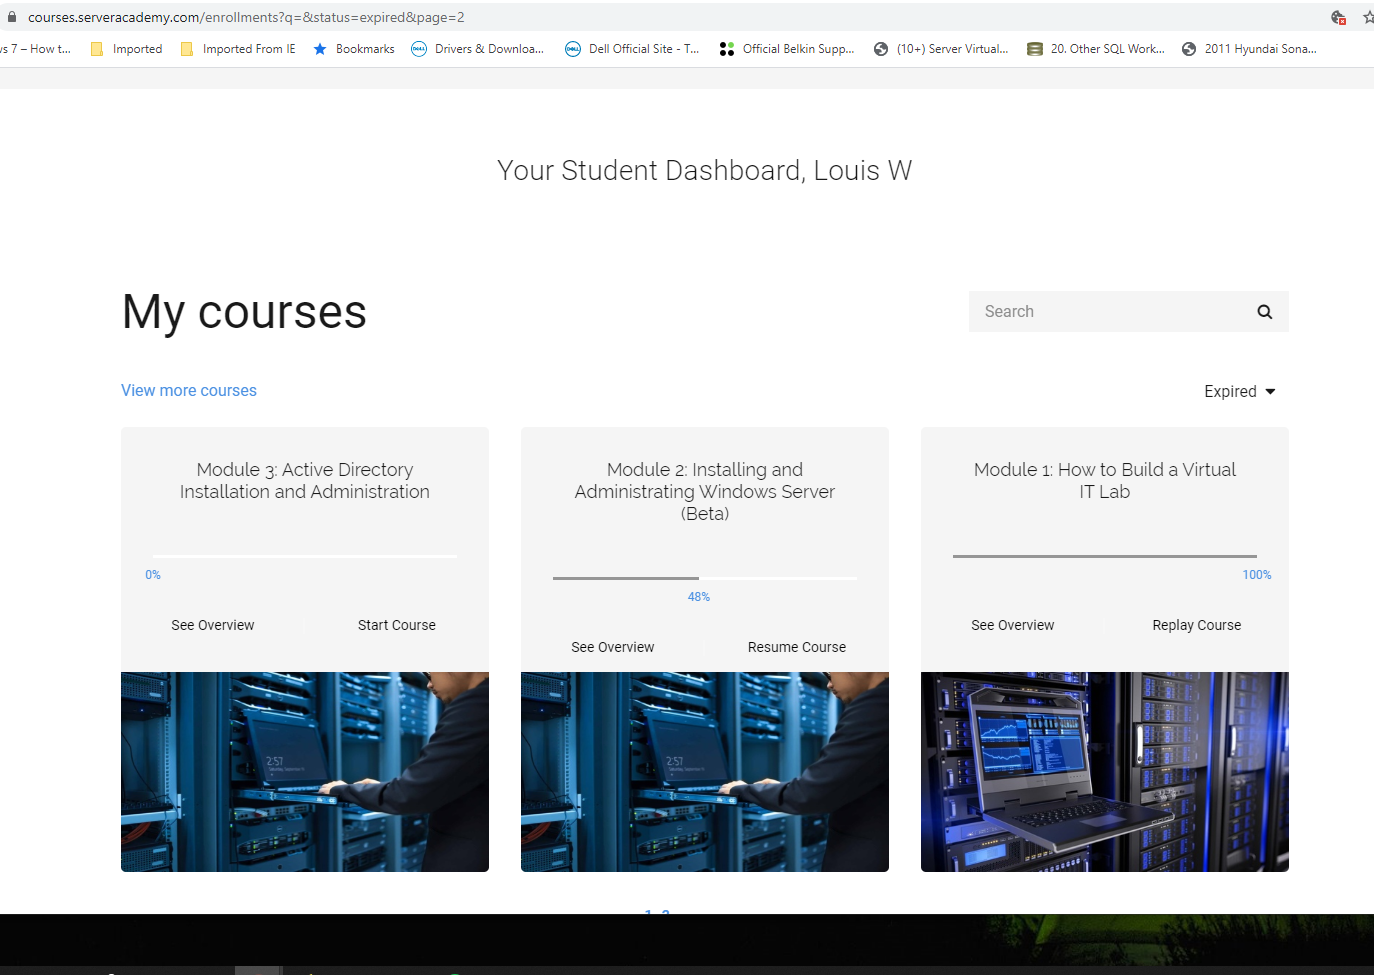
Task: Click the Module 1 laptop server thumbnail
Action: pos(1104,771)
